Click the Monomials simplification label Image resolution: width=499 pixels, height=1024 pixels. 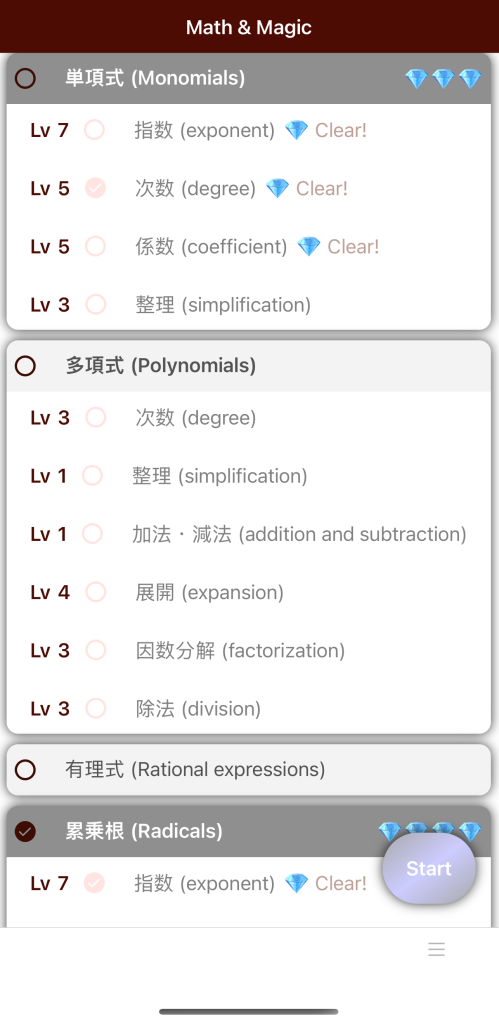pos(223,305)
